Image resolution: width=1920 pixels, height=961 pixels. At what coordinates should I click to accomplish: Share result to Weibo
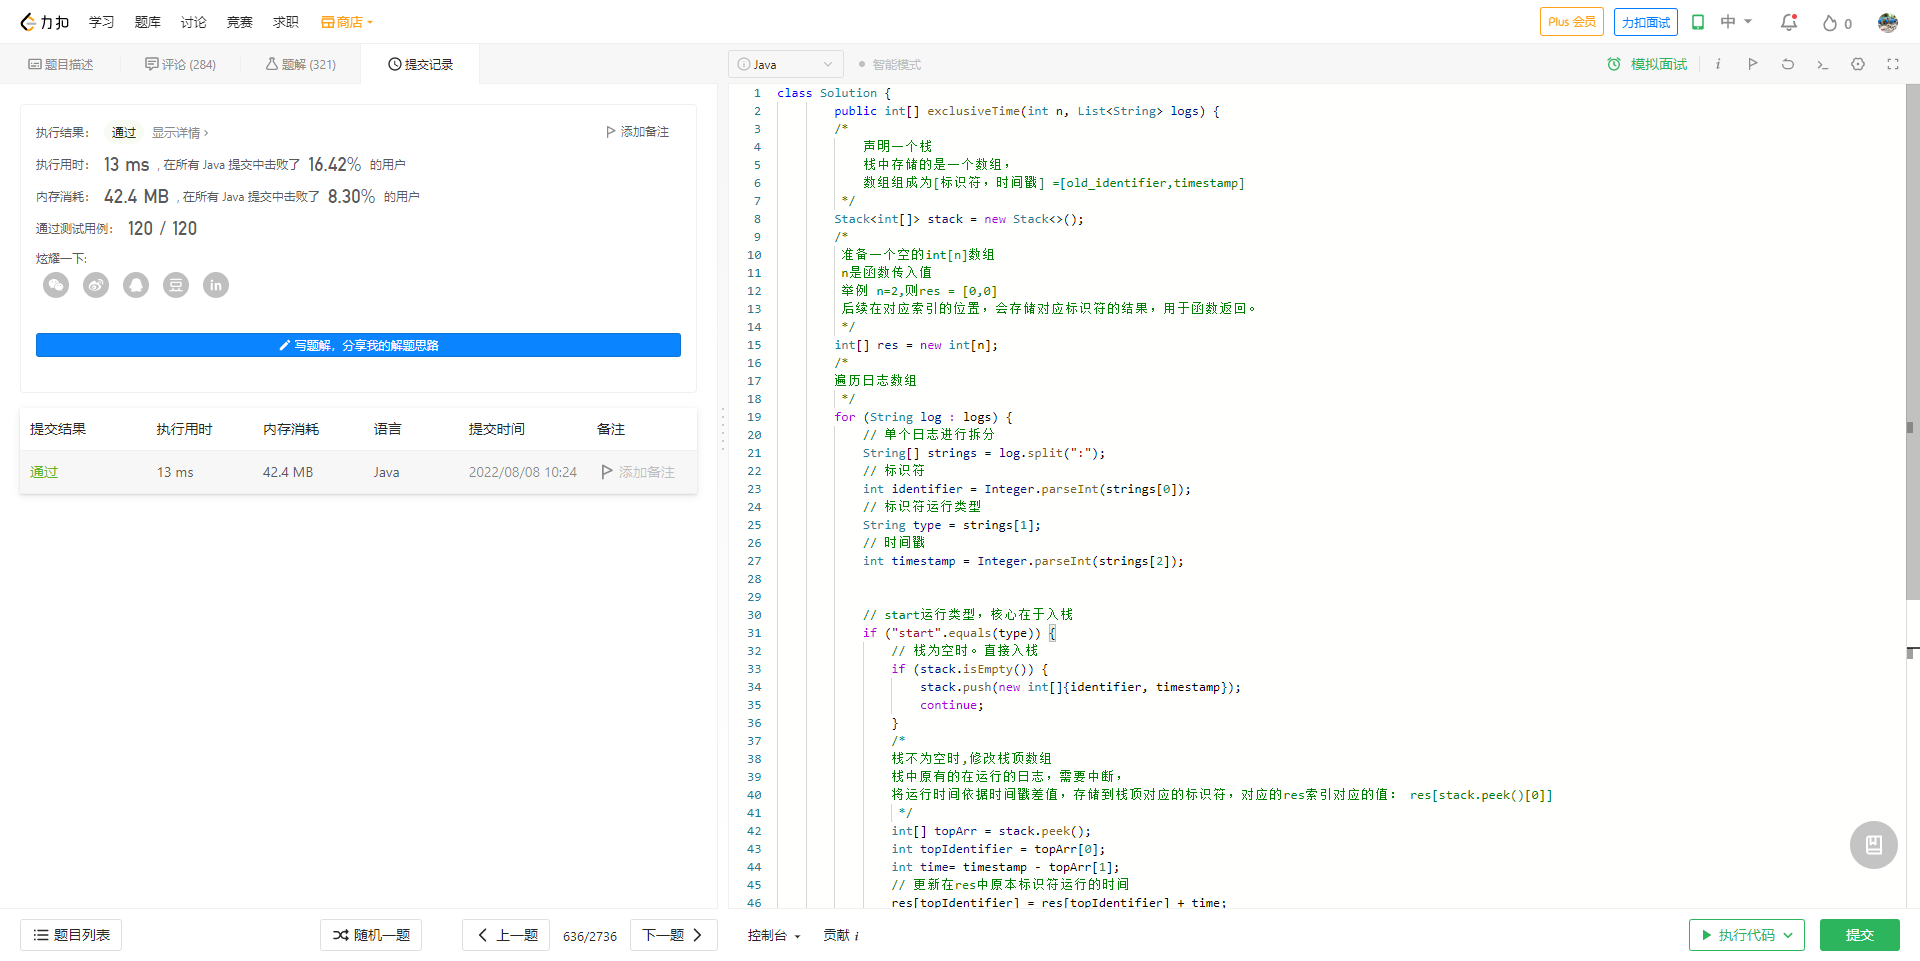[96, 286]
